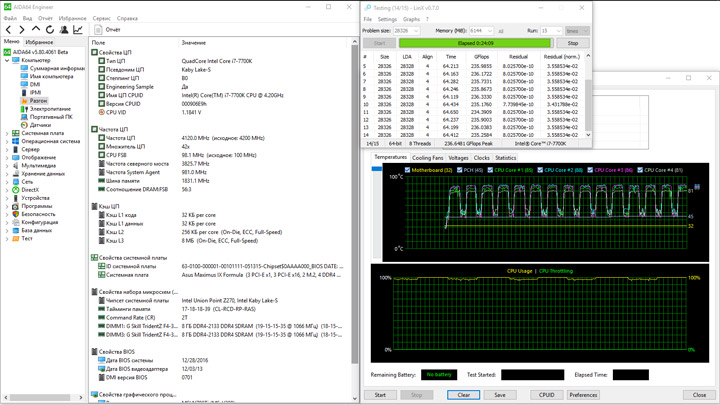Switch to the Cooling Fans tab
720x405 pixels.
[427, 158]
